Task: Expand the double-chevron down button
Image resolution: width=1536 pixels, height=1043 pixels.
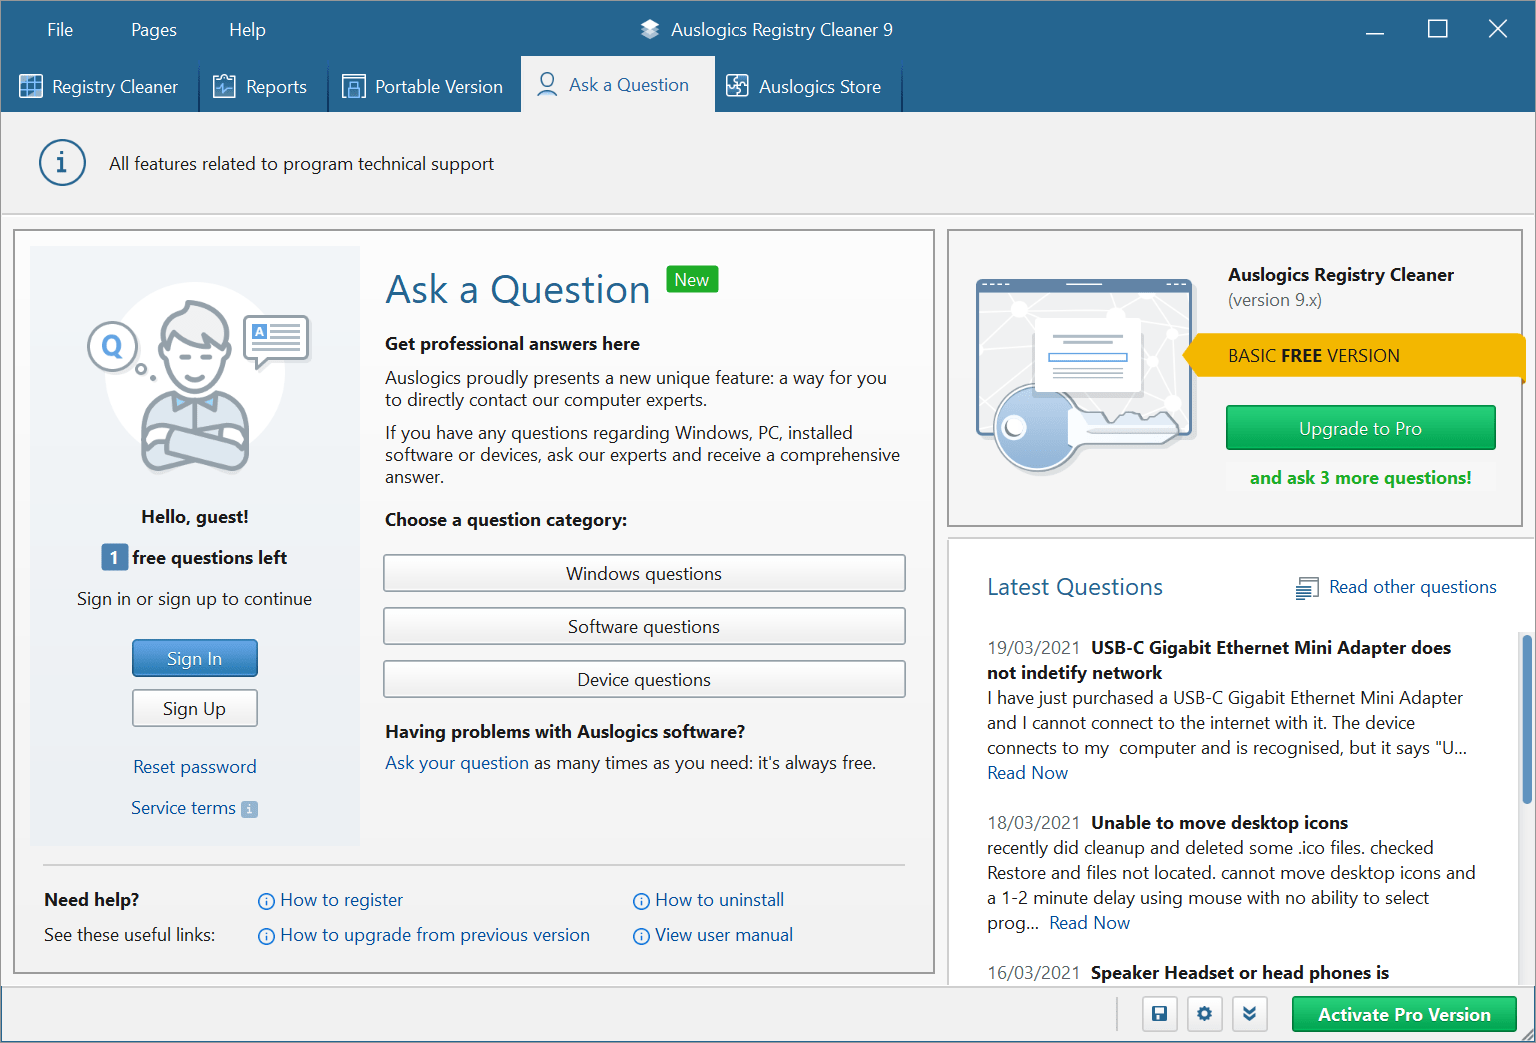Action: click(1250, 1014)
